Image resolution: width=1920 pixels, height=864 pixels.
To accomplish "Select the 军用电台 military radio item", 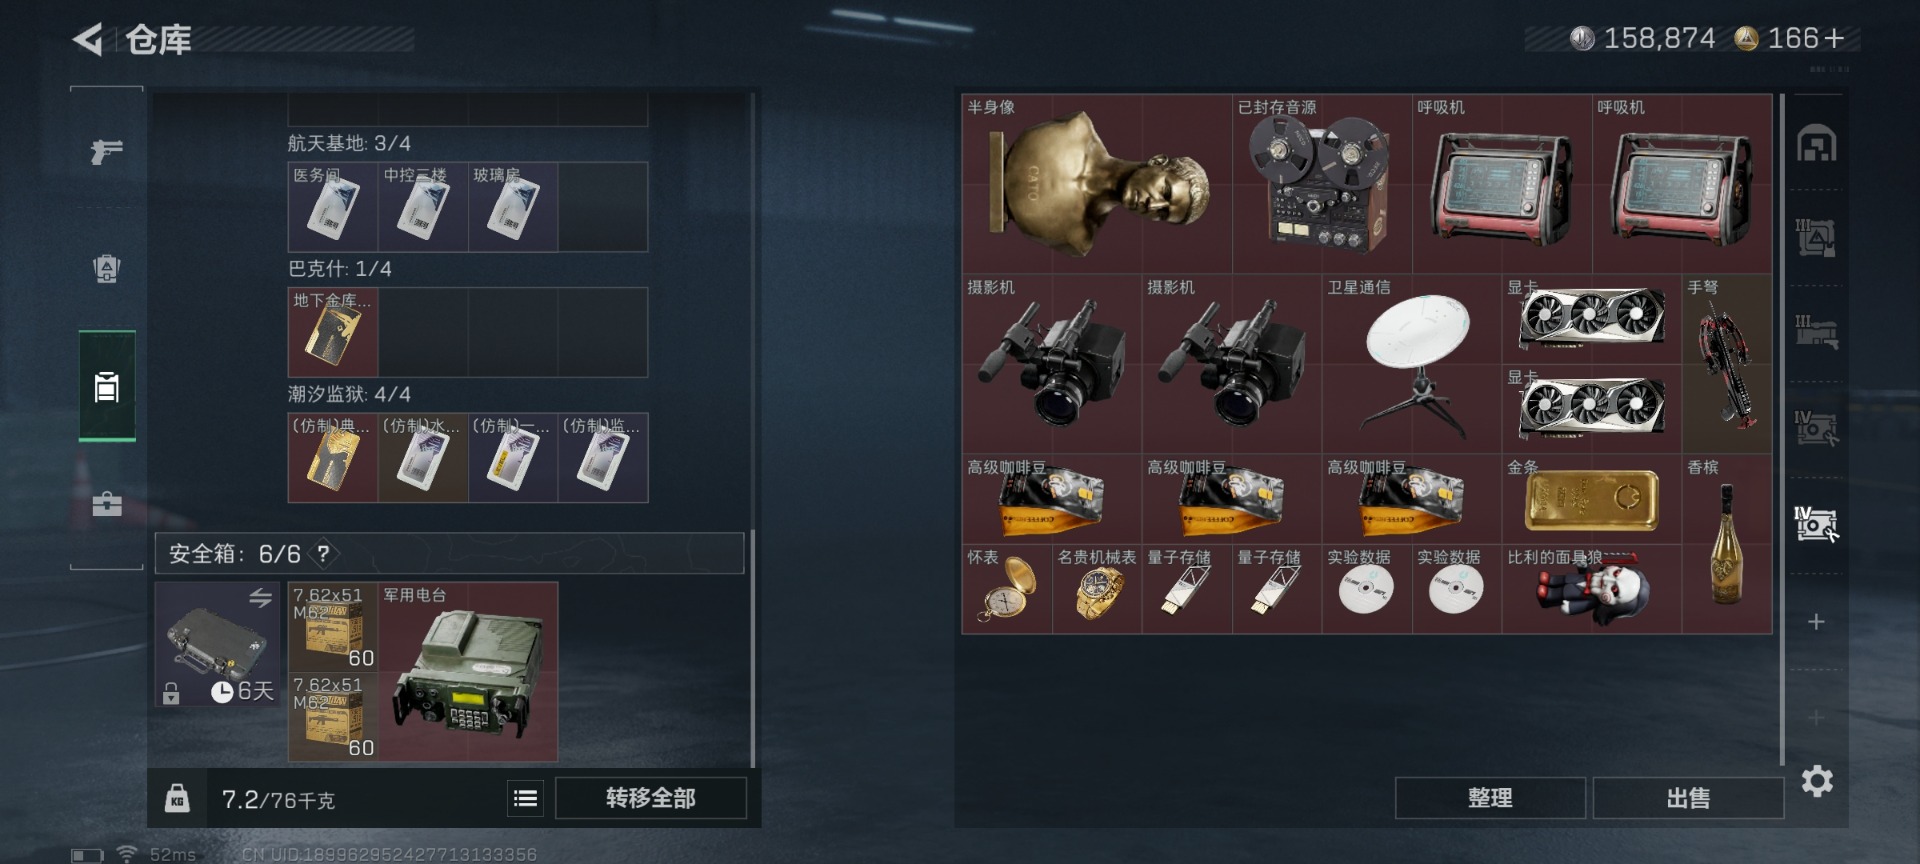I will pyautogui.click(x=468, y=672).
